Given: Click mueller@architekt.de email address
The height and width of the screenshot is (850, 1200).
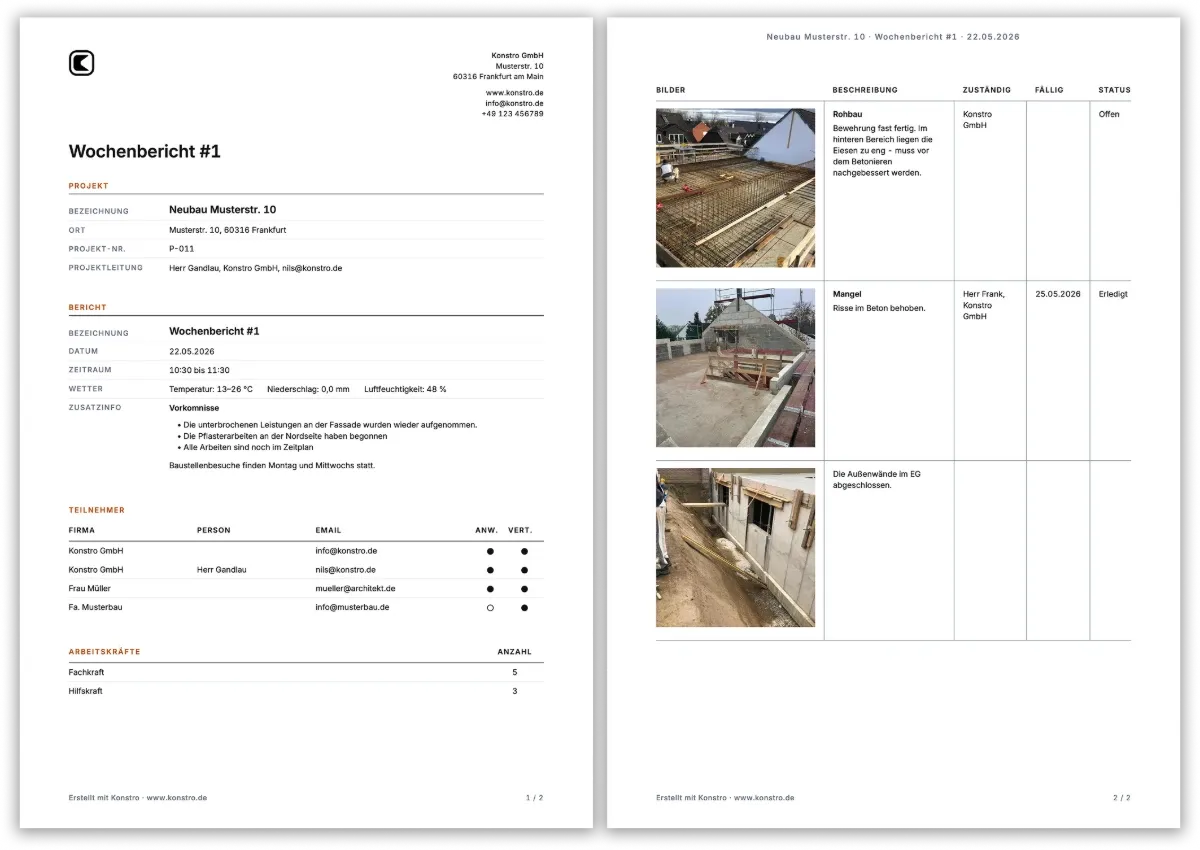Looking at the screenshot, I should click(355, 589).
